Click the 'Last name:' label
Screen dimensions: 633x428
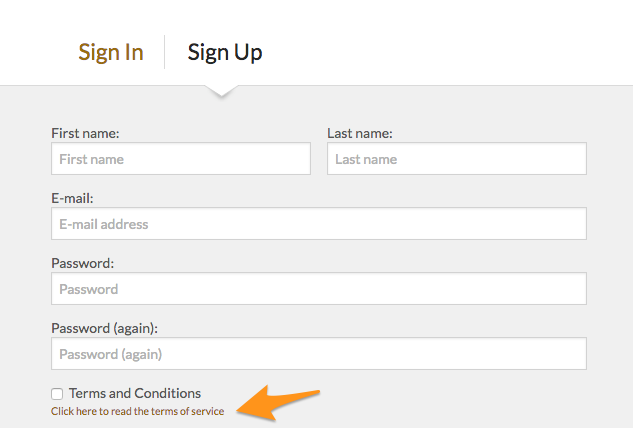(360, 133)
